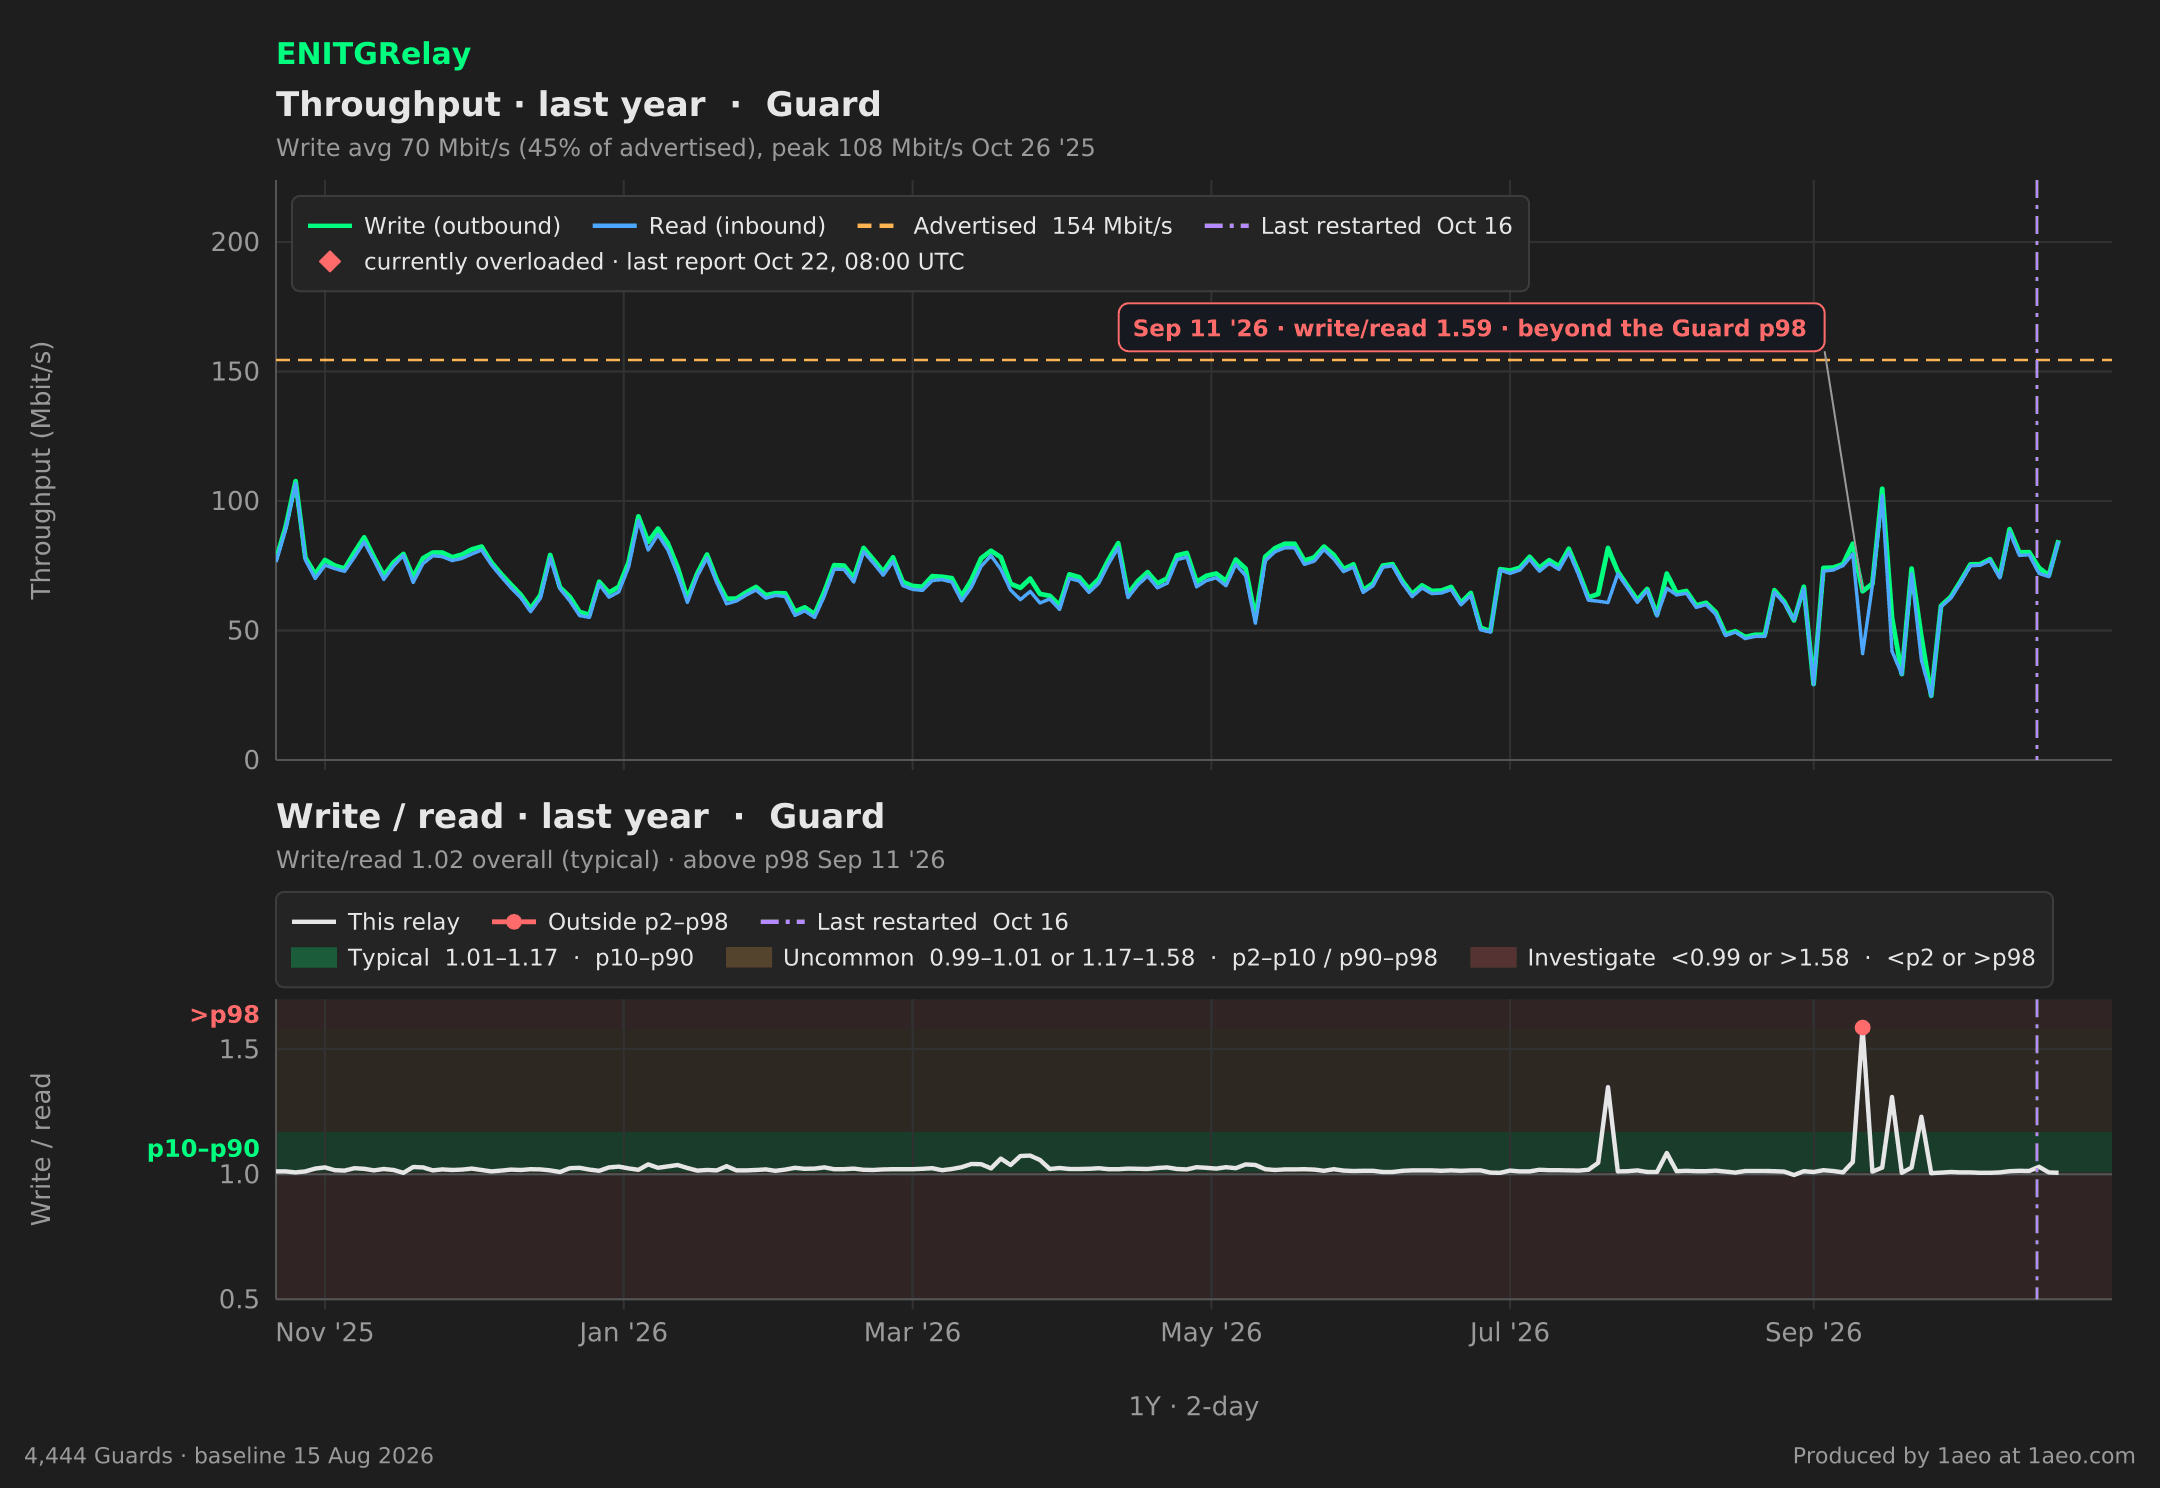Image resolution: width=2160 pixels, height=1488 pixels.
Task: Click the red outlier dot on ratio chart
Action: 1862,1027
